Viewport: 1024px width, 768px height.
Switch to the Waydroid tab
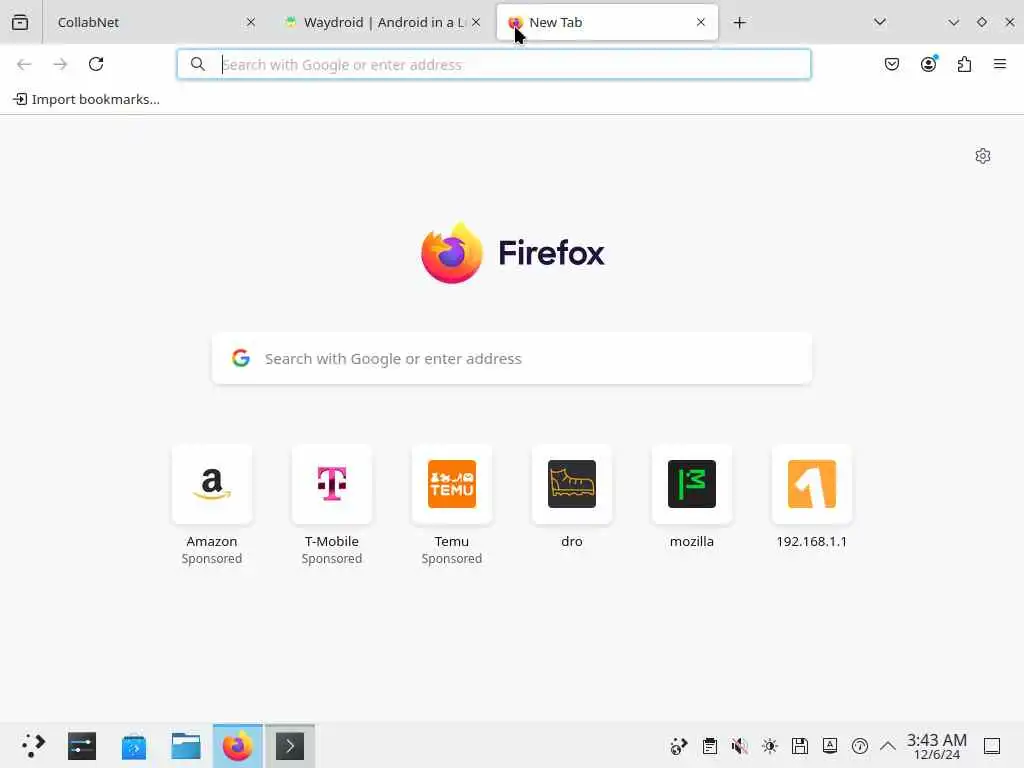pyautogui.click(x=383, y=22)
